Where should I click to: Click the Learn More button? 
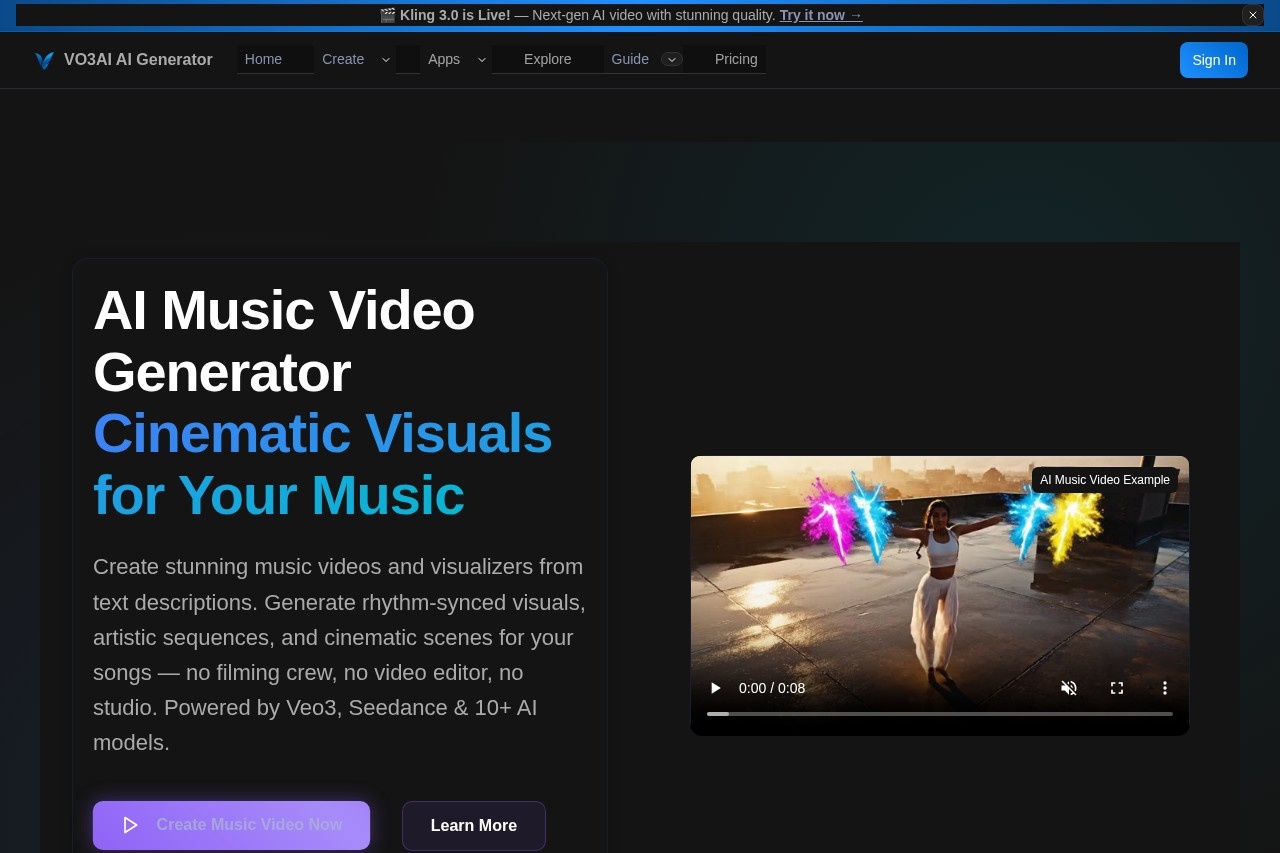click(x=473, y=825)
